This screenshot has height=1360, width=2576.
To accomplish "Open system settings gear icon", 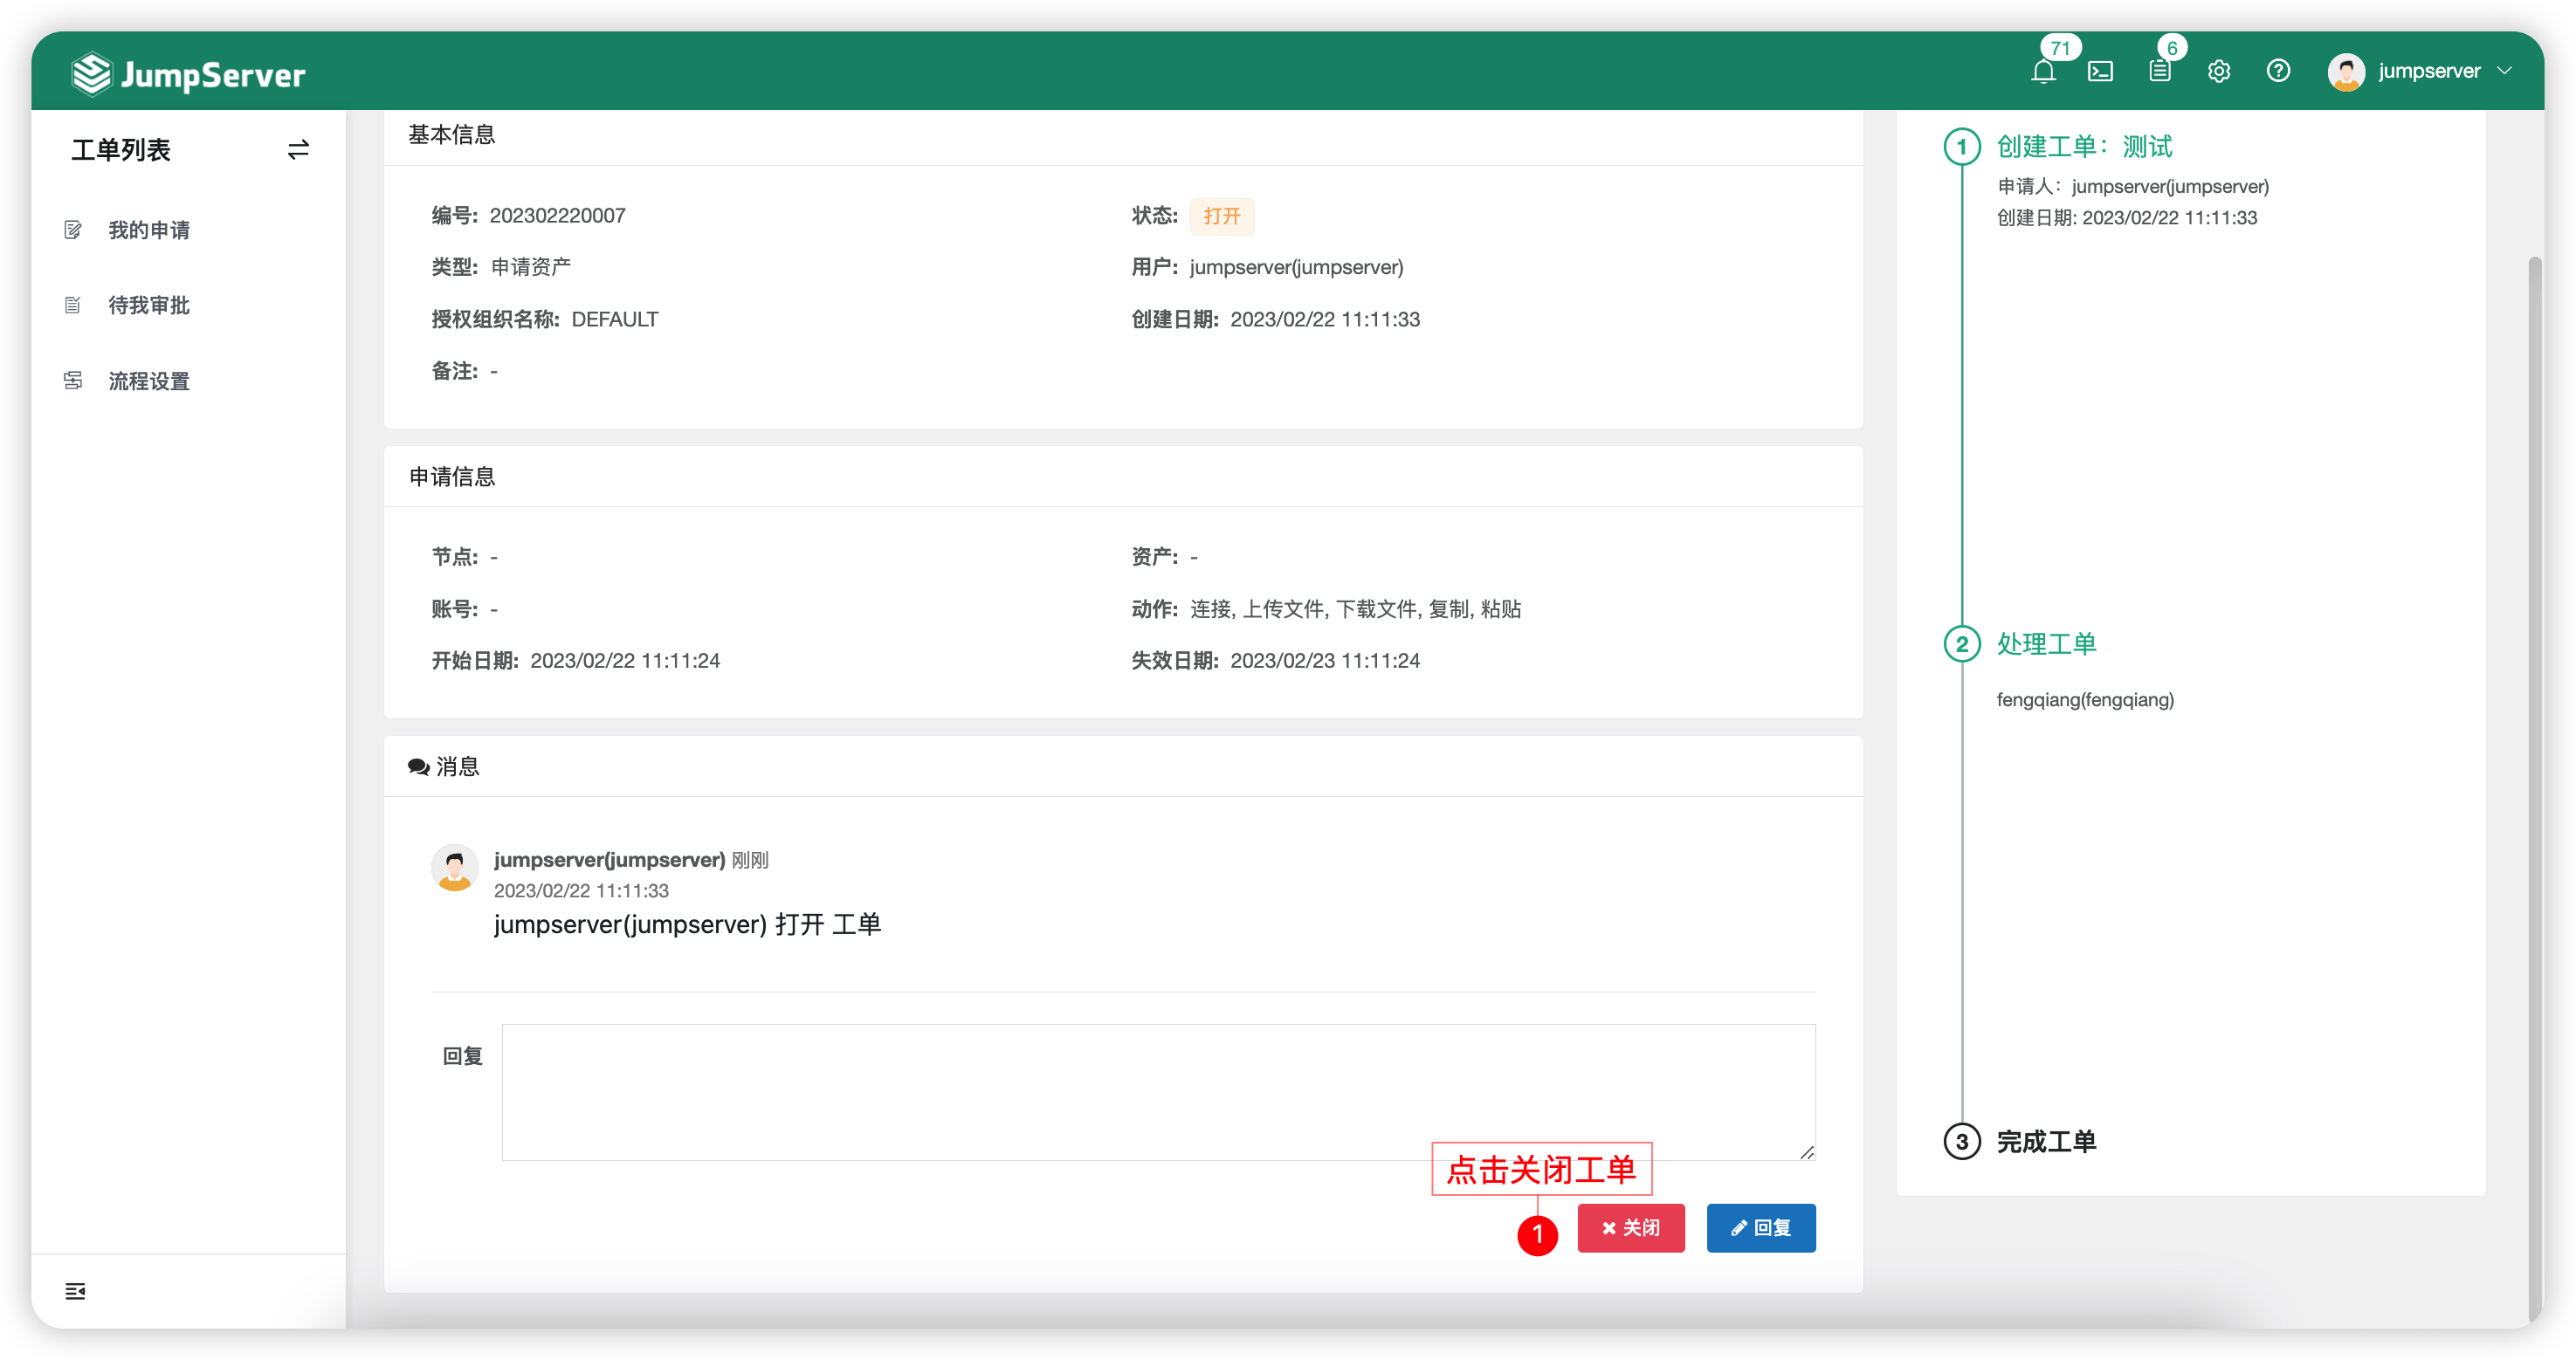I will tap(2219, 72).
